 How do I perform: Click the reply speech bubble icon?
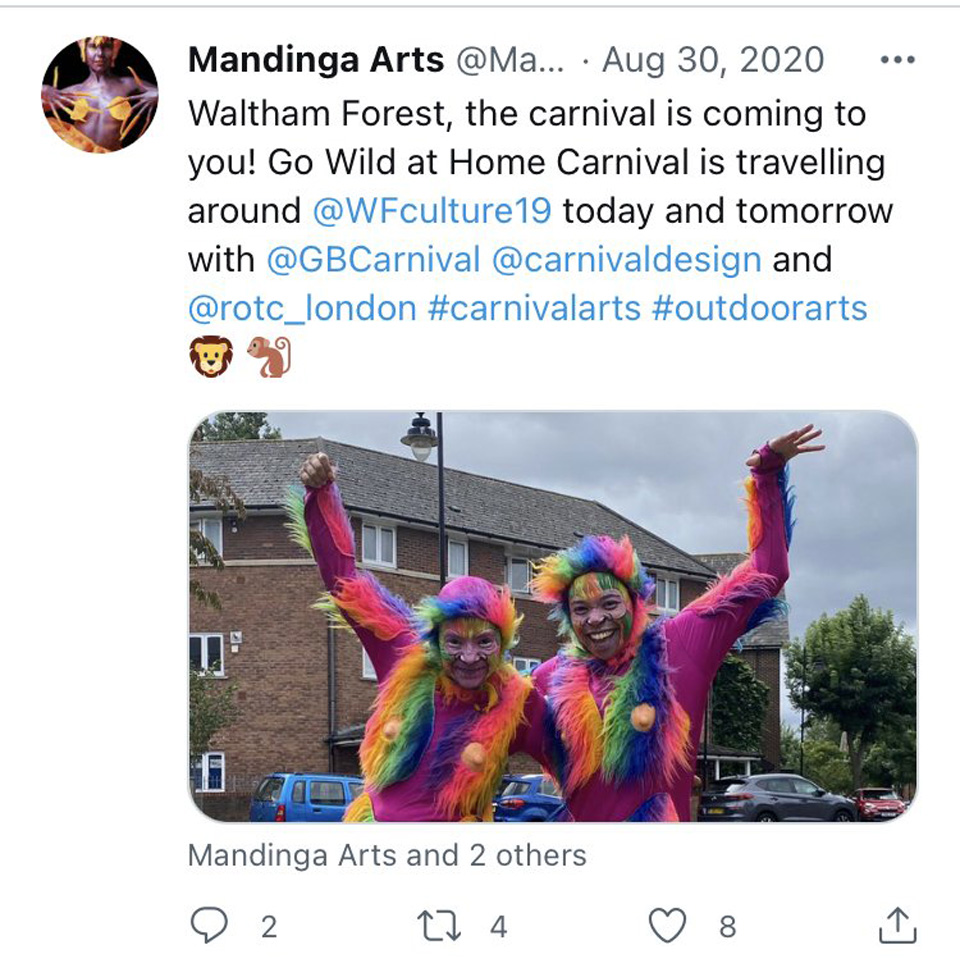[209, 925]
